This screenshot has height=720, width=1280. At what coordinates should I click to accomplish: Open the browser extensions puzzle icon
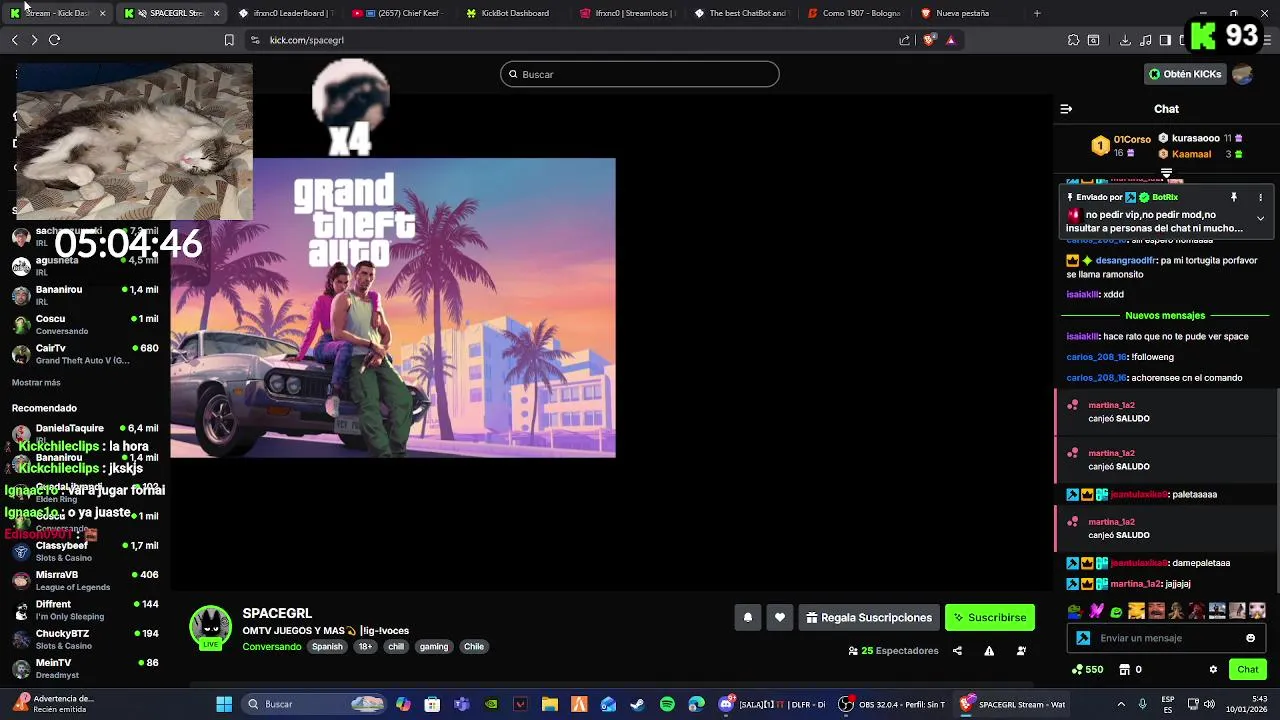click(x=1073, y=40)
